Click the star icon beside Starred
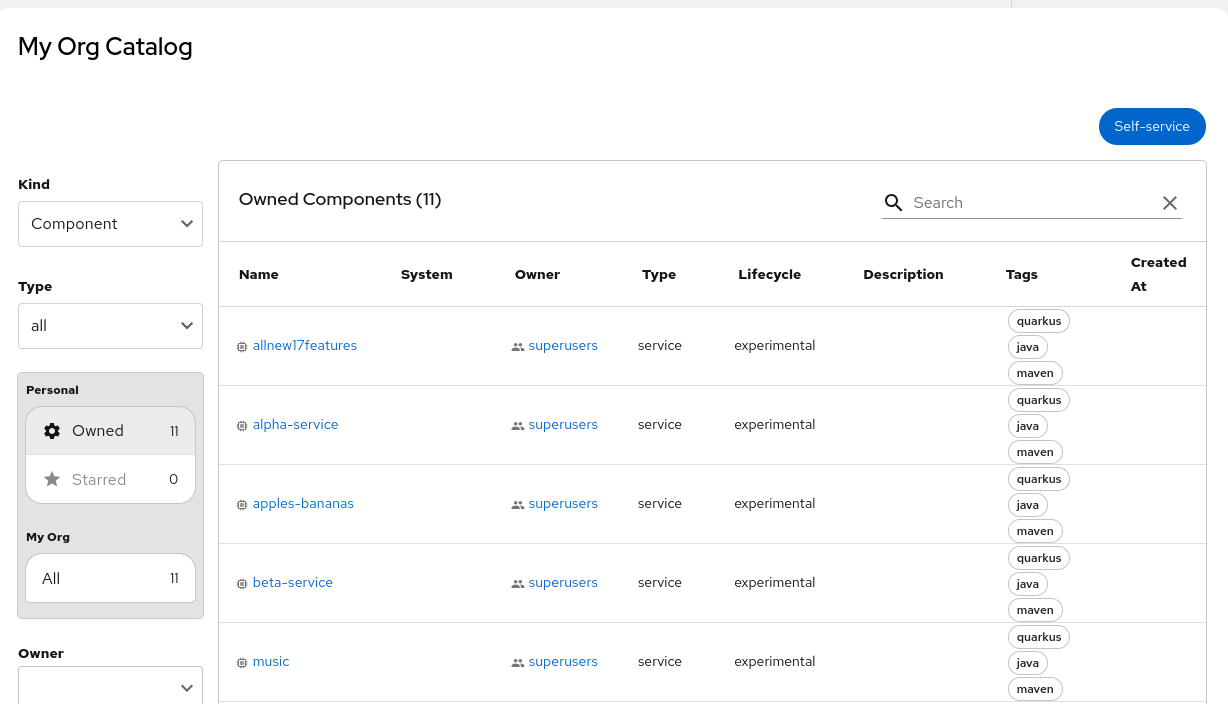 [52, 480]
